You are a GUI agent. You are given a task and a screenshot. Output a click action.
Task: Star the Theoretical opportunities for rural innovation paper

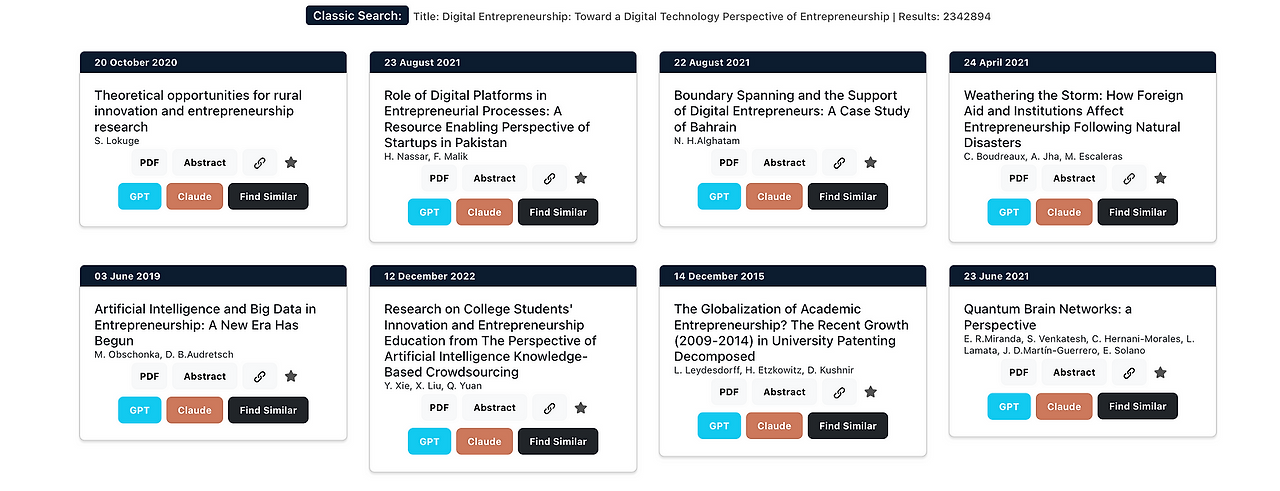291,163
